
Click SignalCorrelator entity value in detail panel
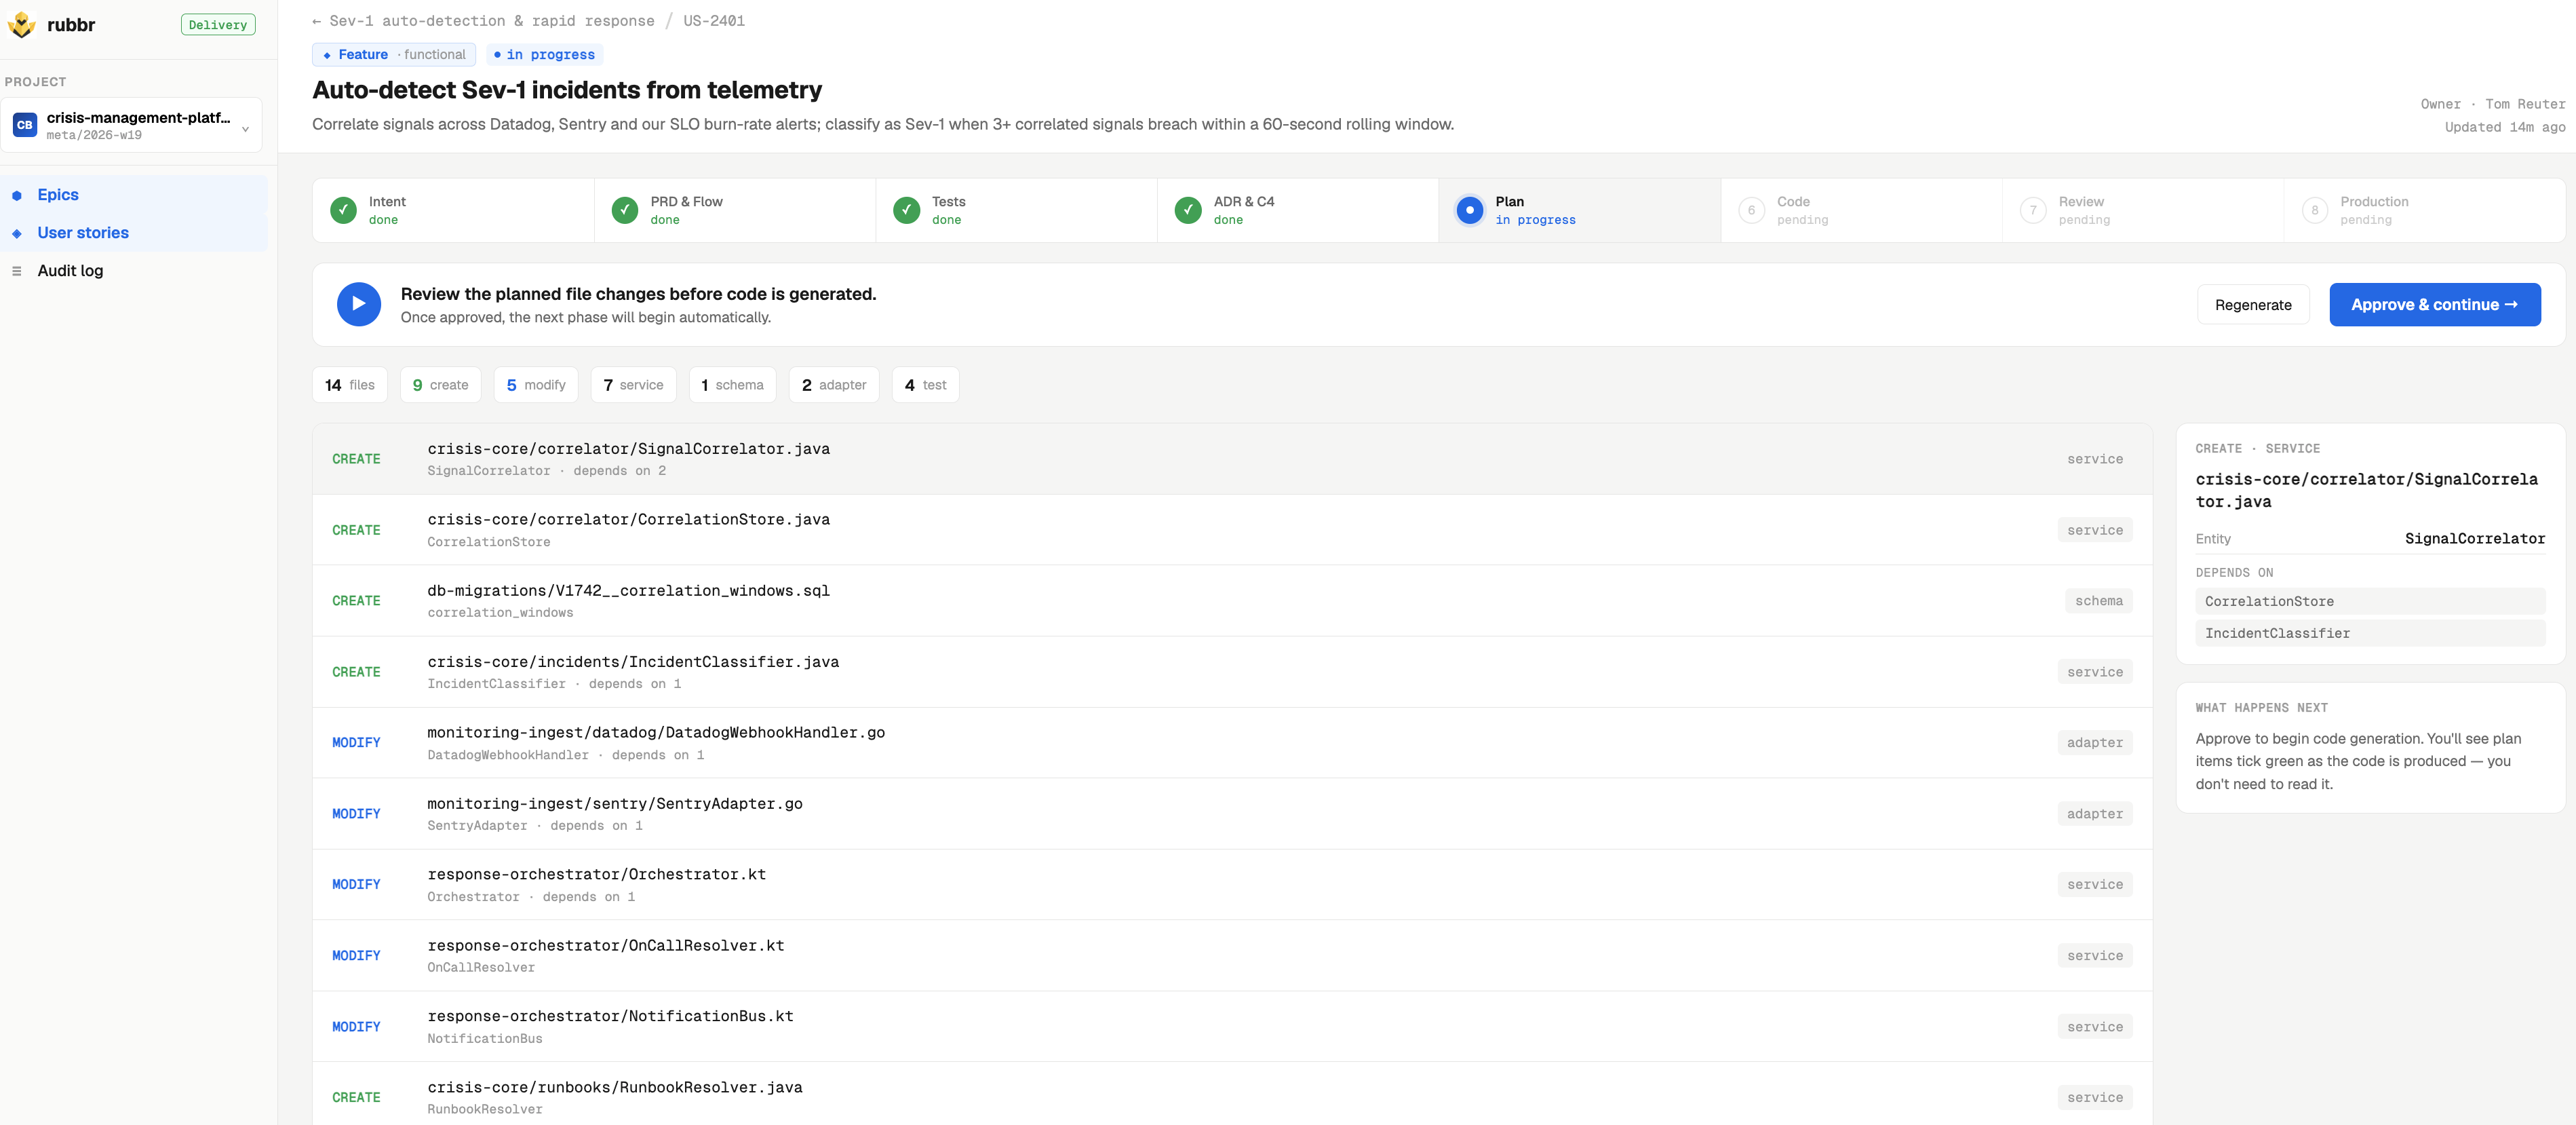[2475, 539]
